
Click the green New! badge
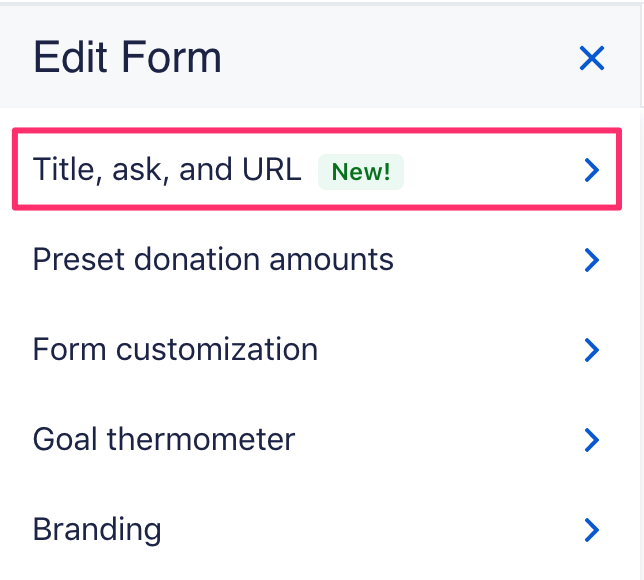(360, 171)
